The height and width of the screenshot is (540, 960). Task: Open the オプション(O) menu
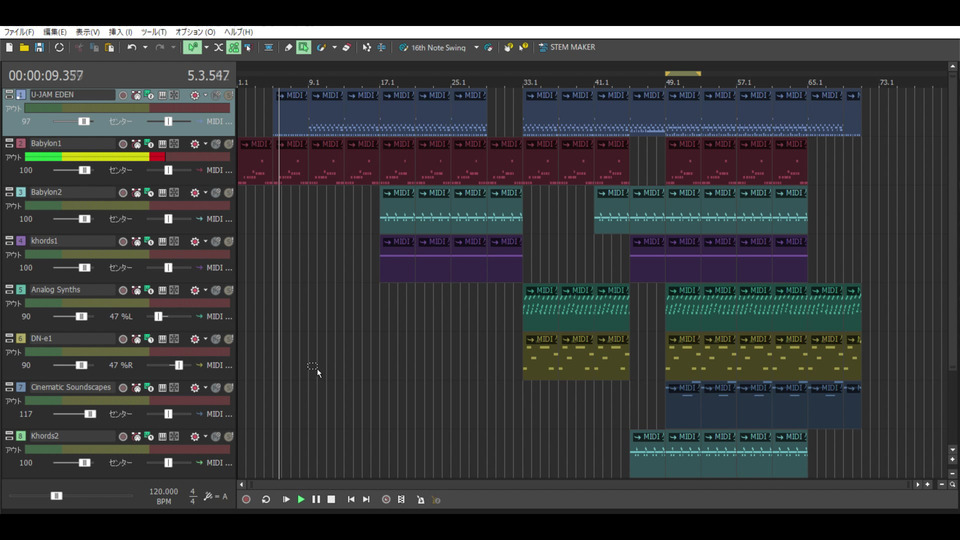click(195, 32)
